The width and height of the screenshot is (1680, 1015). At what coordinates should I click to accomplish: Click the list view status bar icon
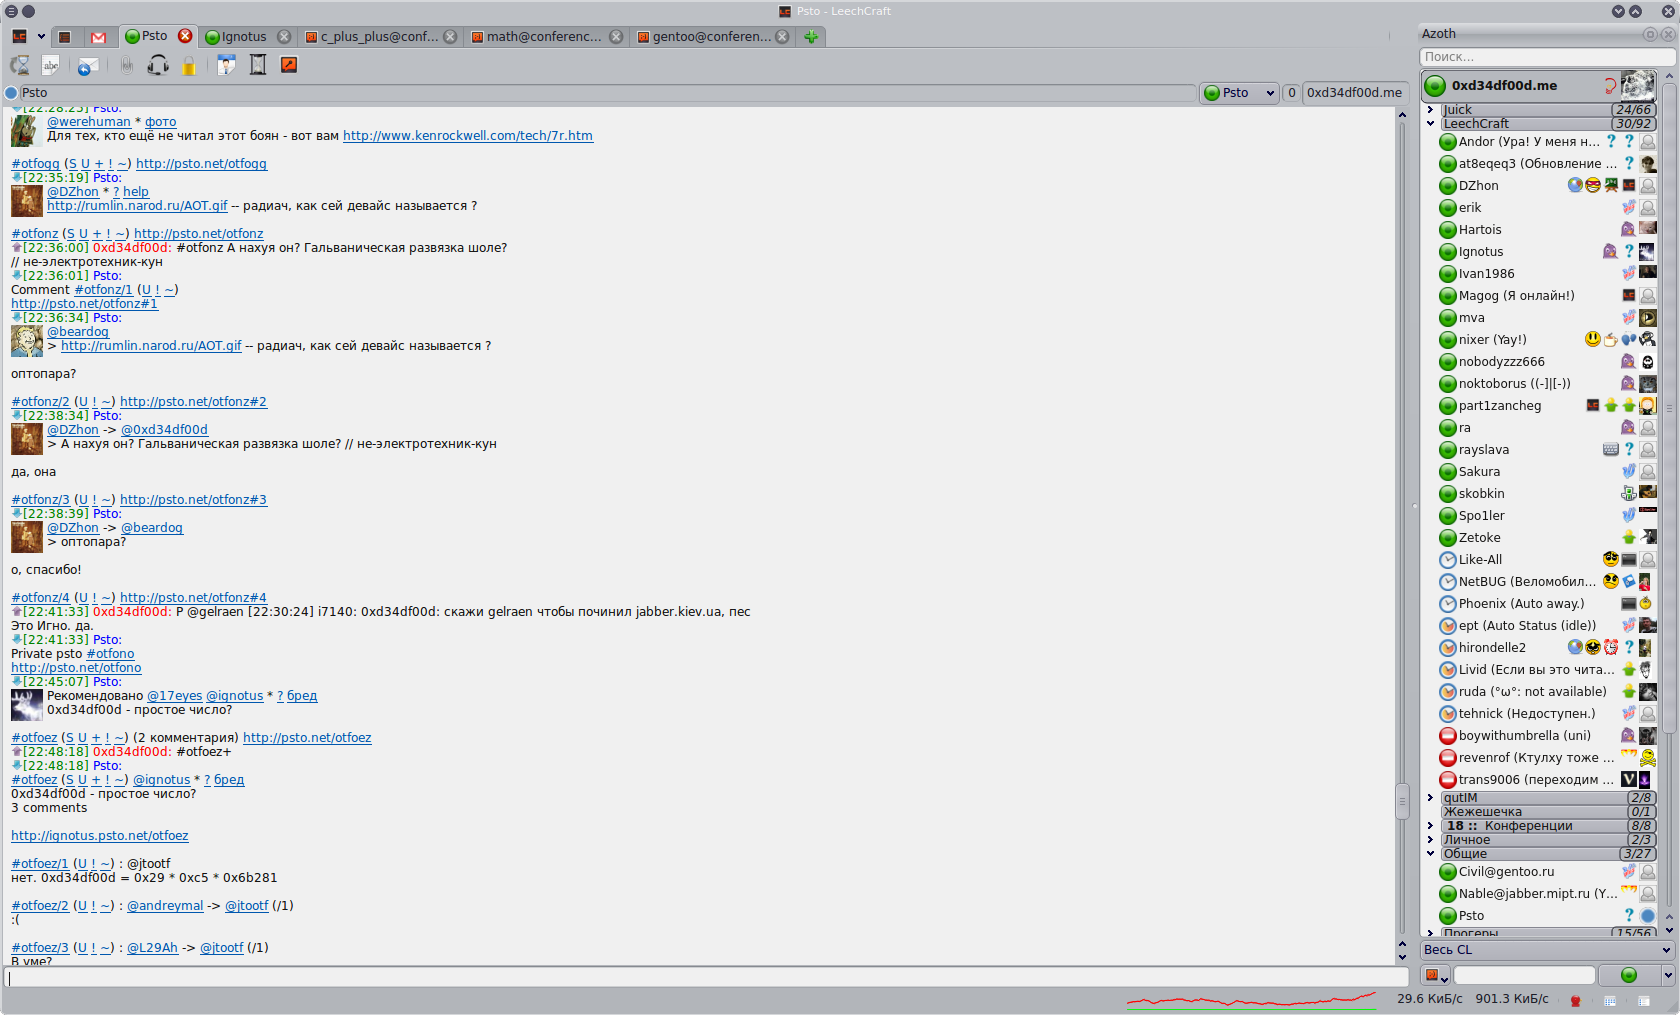(x=1644, y=1000)
